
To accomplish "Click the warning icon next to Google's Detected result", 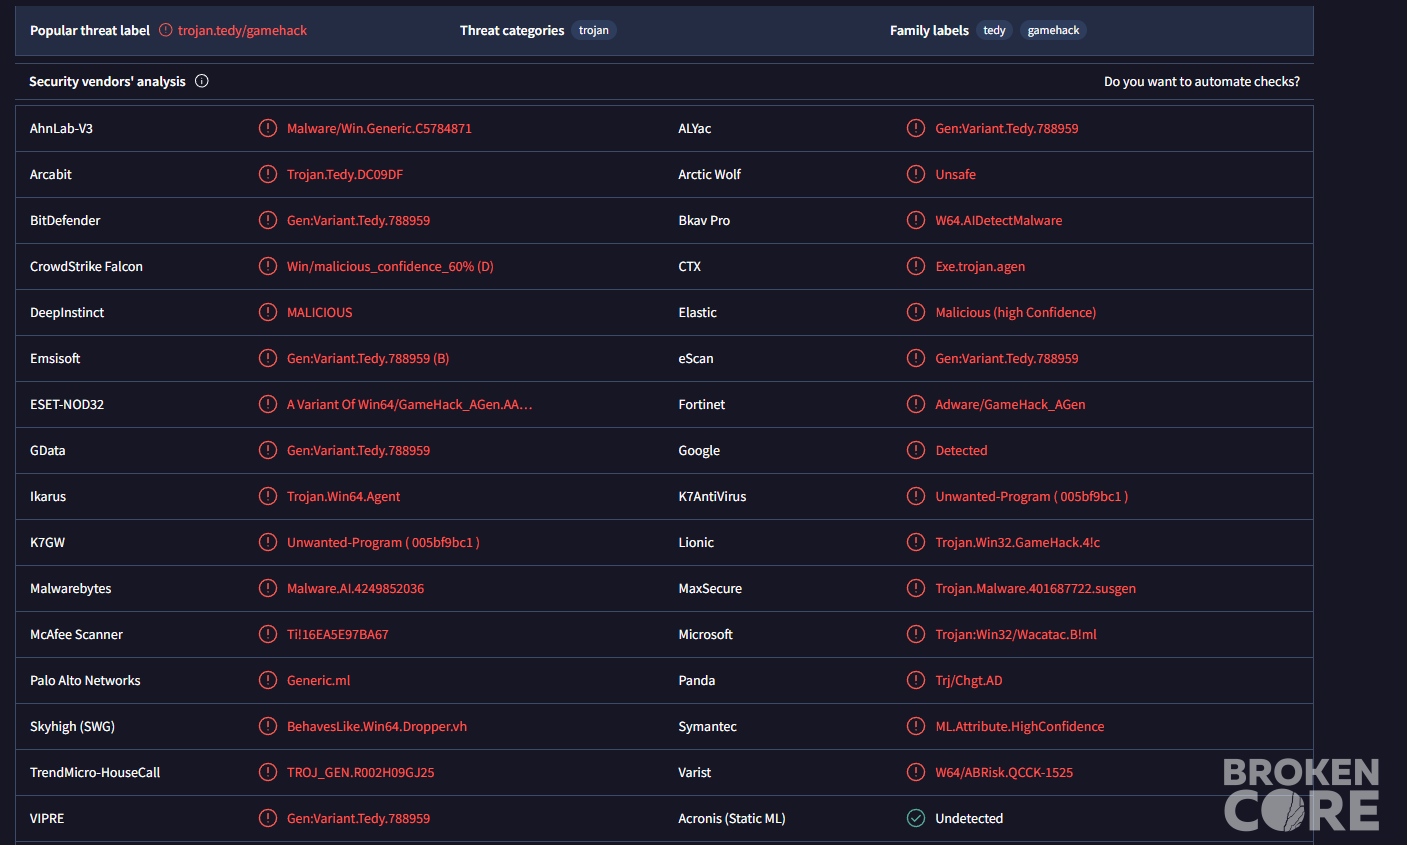I will [916, 450].
